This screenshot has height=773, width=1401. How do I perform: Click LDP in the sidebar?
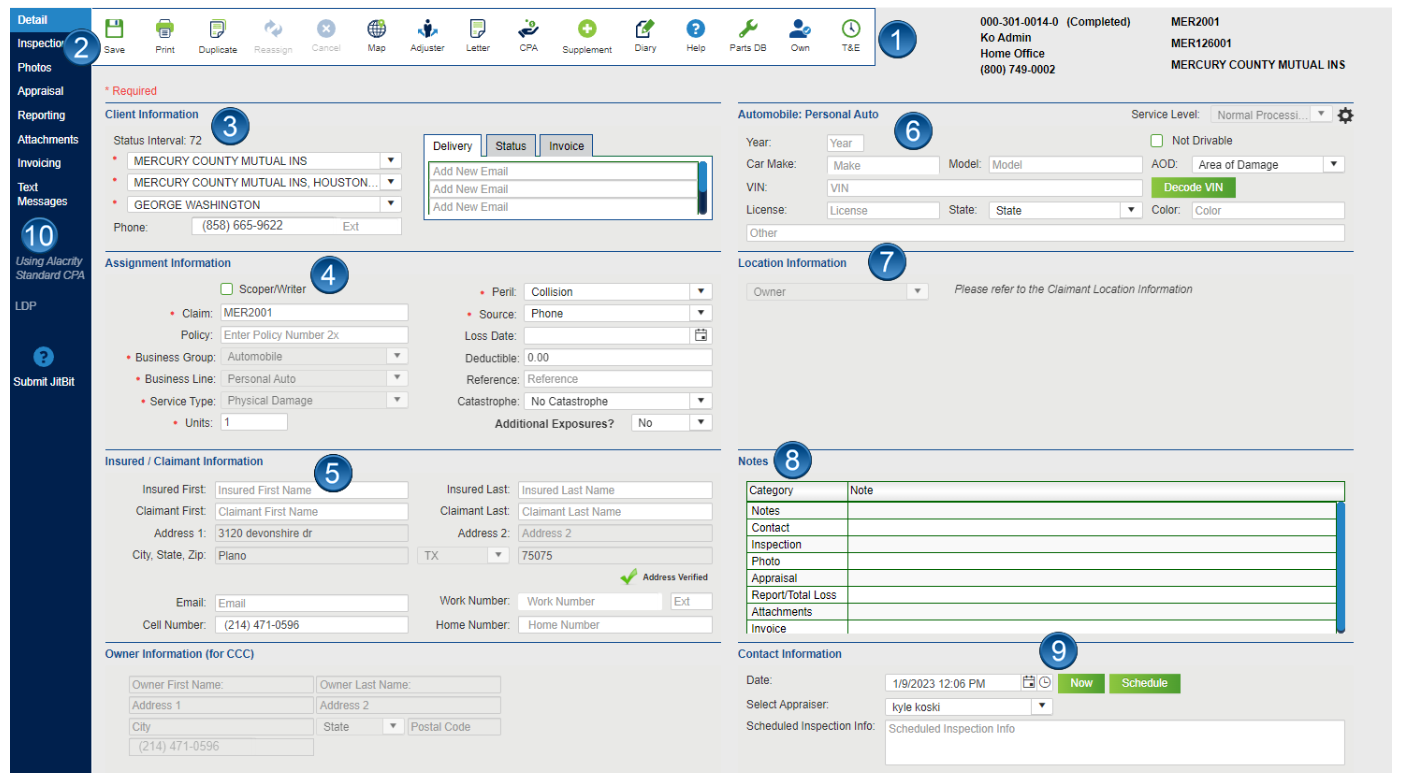click(26, 306)
